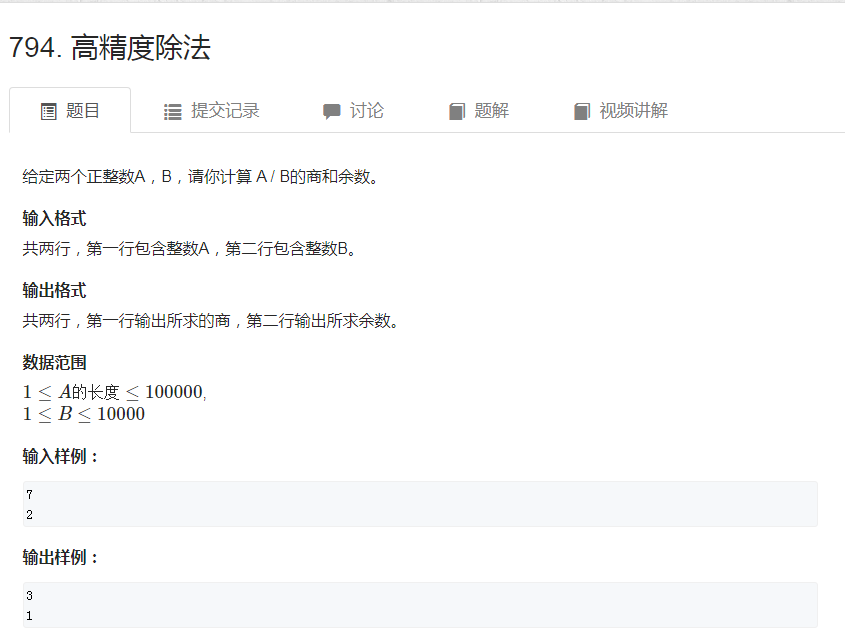Click the document icon on the 题目 tab

(x=48, y=111)
